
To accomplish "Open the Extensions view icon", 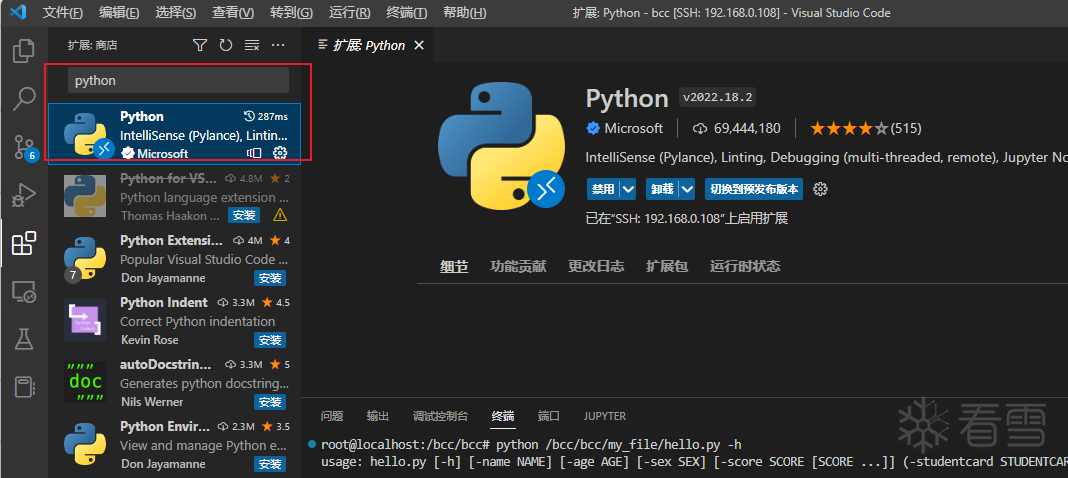I will [x=24, y=243].
